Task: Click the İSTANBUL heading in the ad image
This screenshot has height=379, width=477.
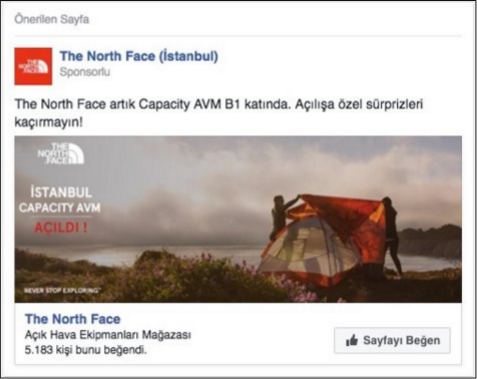Action: pos(61,192)
